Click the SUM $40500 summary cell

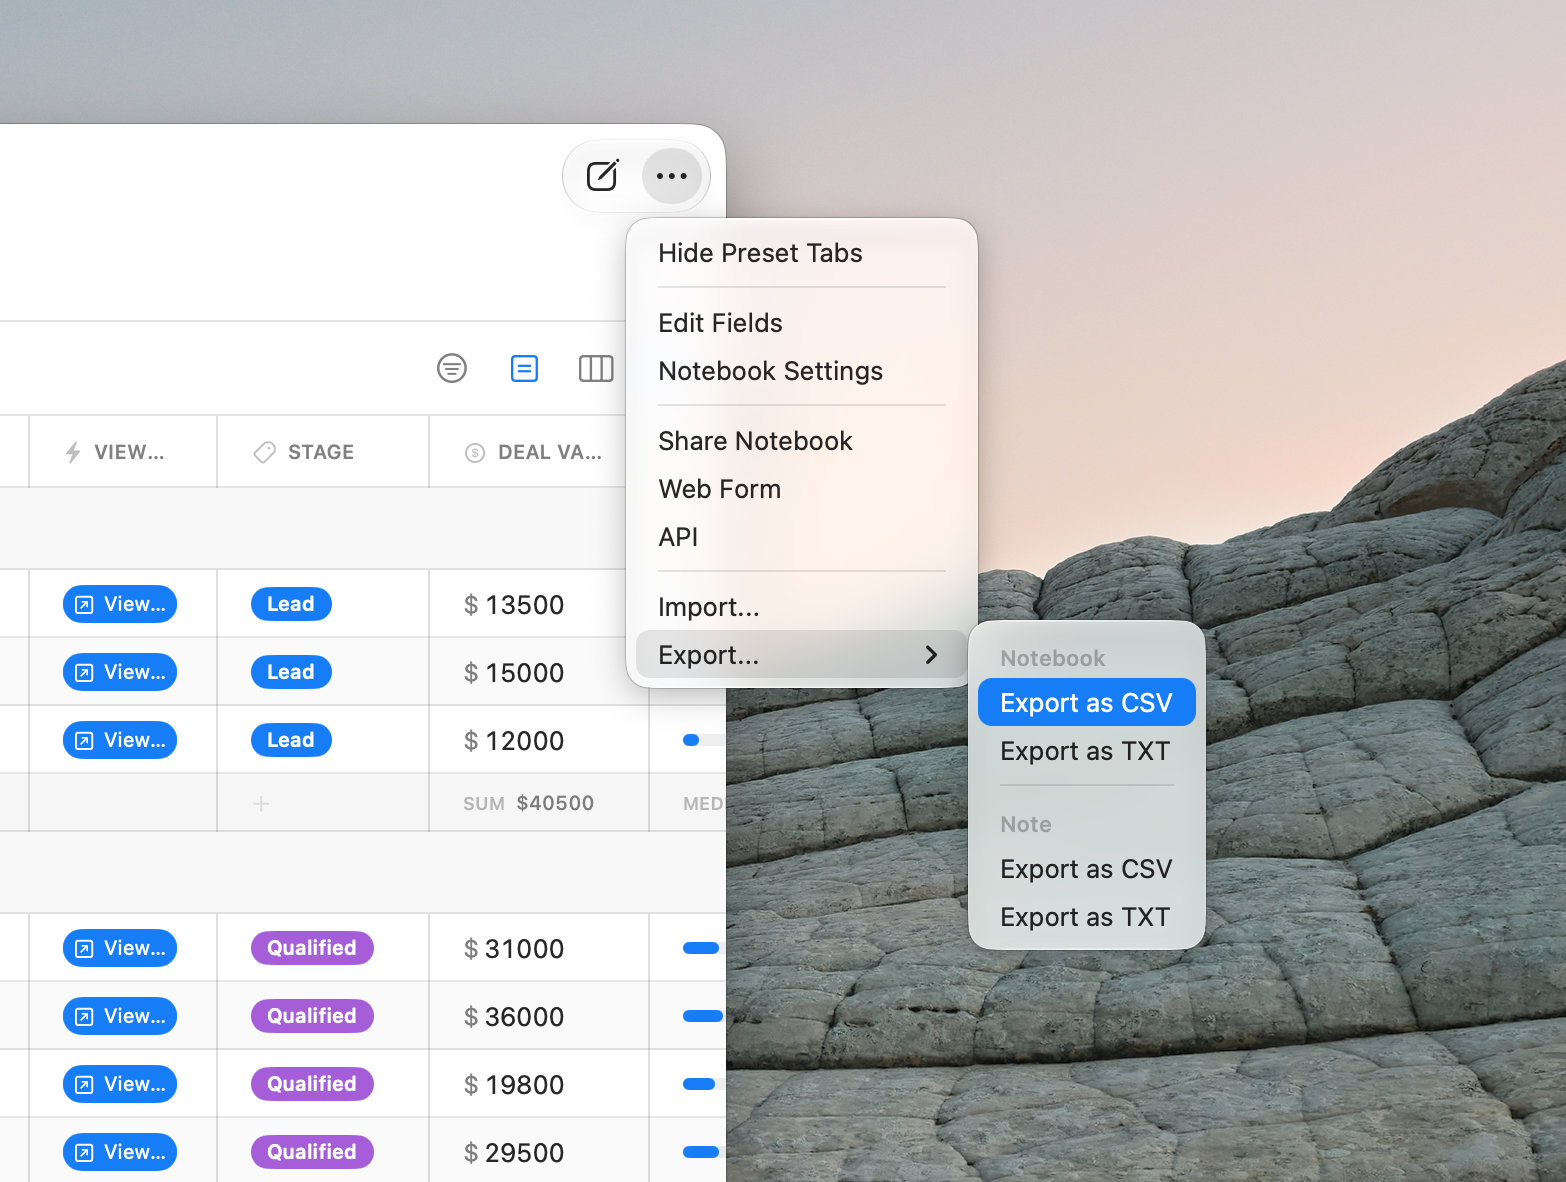539,803
